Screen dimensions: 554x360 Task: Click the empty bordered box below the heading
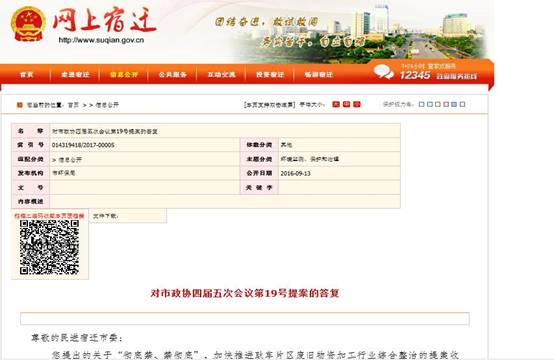[245, 318]
